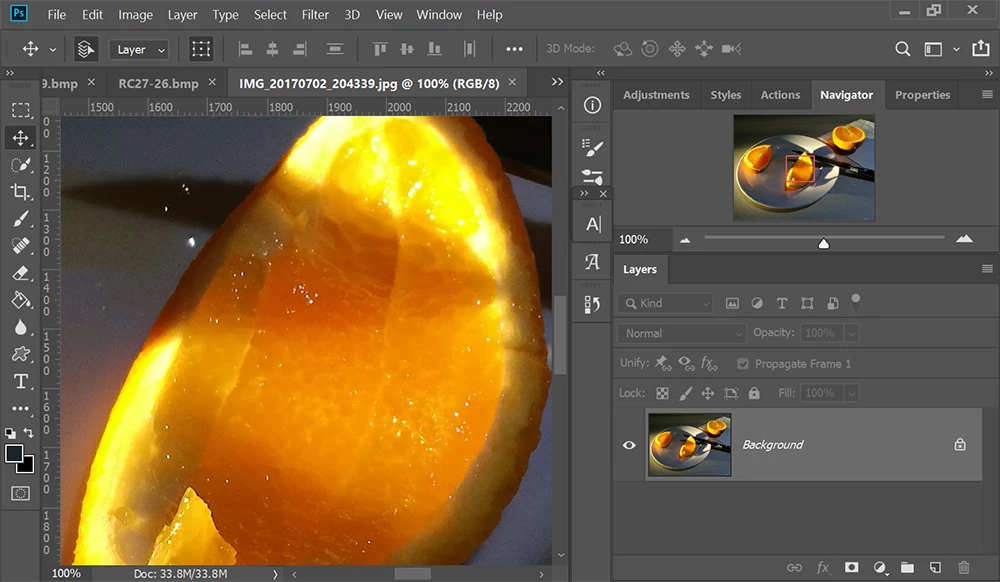
Task: Hide the Background layer with eye icon
Action: pyautogui.click(x=629, y=445)
